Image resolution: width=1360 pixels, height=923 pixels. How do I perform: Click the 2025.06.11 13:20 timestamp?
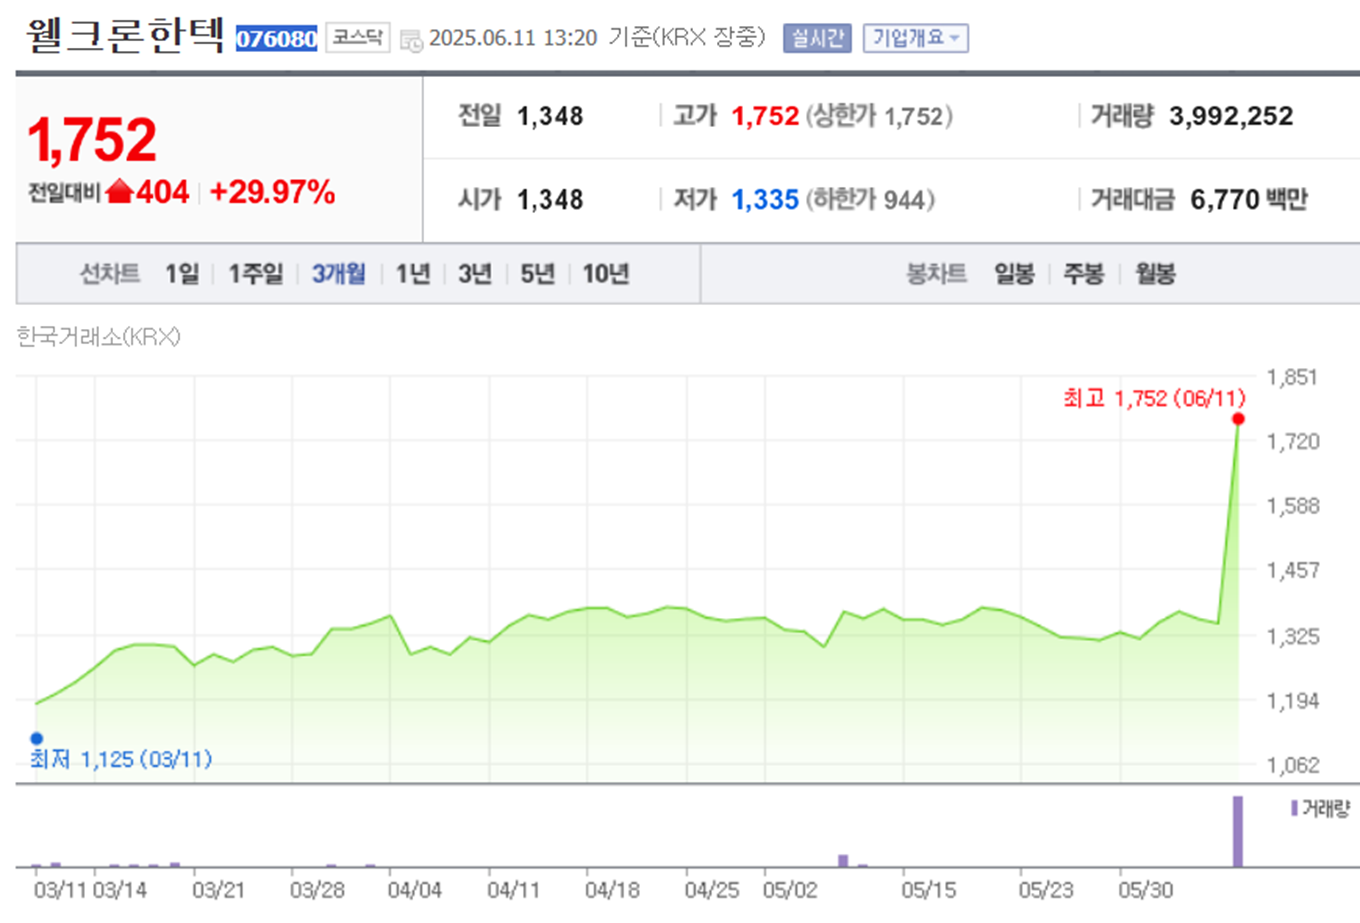(513, 38)
